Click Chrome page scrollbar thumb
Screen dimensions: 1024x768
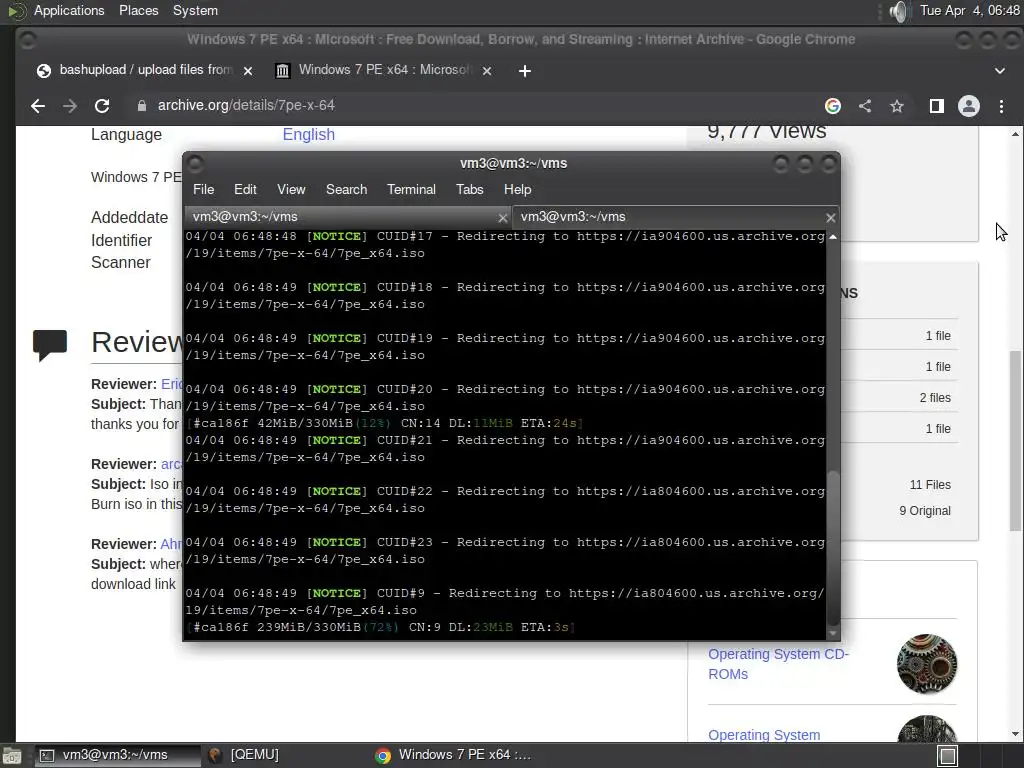[x=1015, y=441]
